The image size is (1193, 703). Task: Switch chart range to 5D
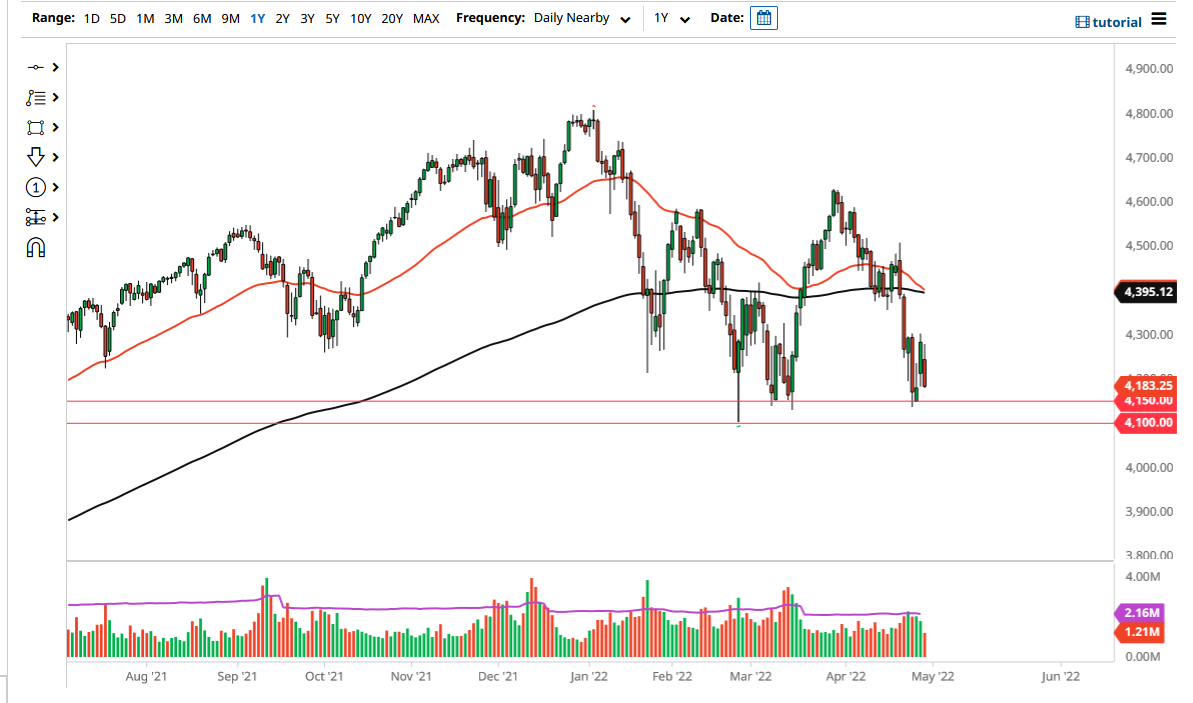click(117, 18)
